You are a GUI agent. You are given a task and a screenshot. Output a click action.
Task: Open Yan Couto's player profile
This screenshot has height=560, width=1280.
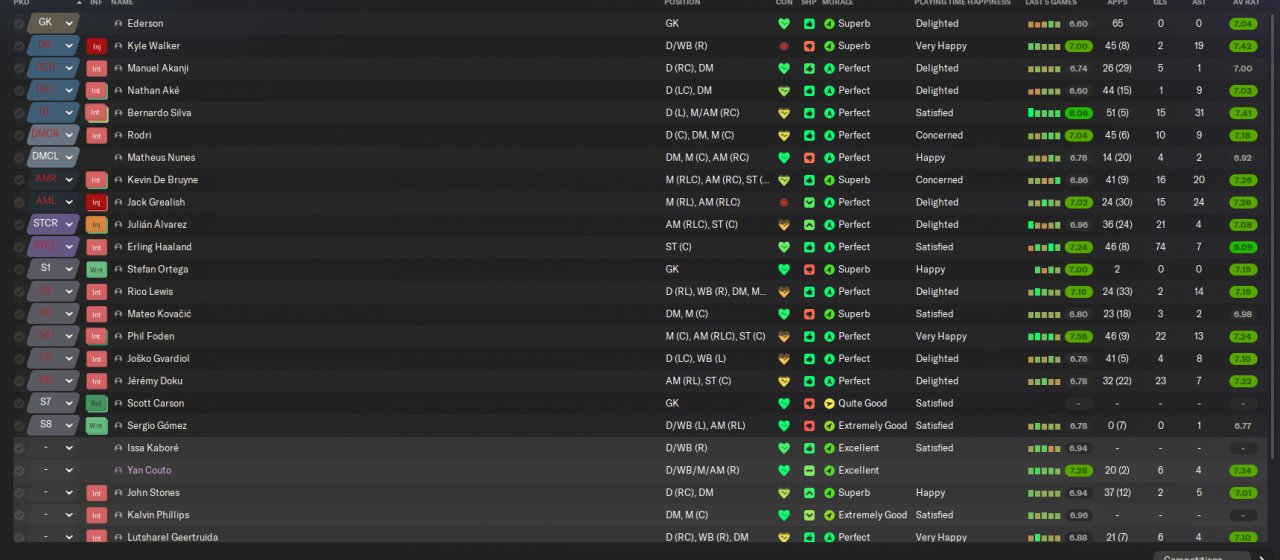[149, 470]
